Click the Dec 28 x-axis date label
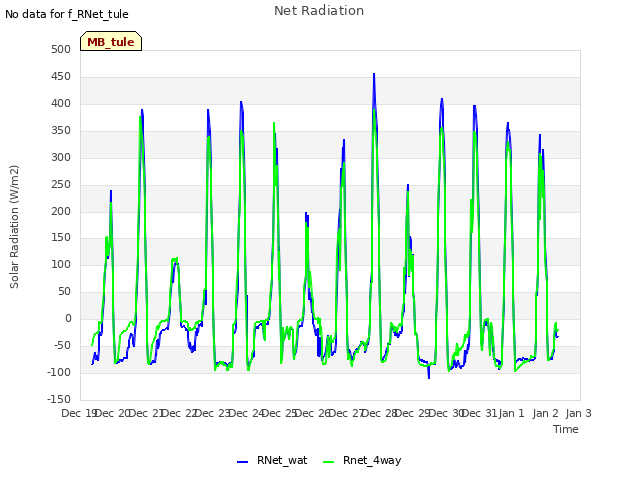This screenshot has height=480, width=640. tap(380, 413)
